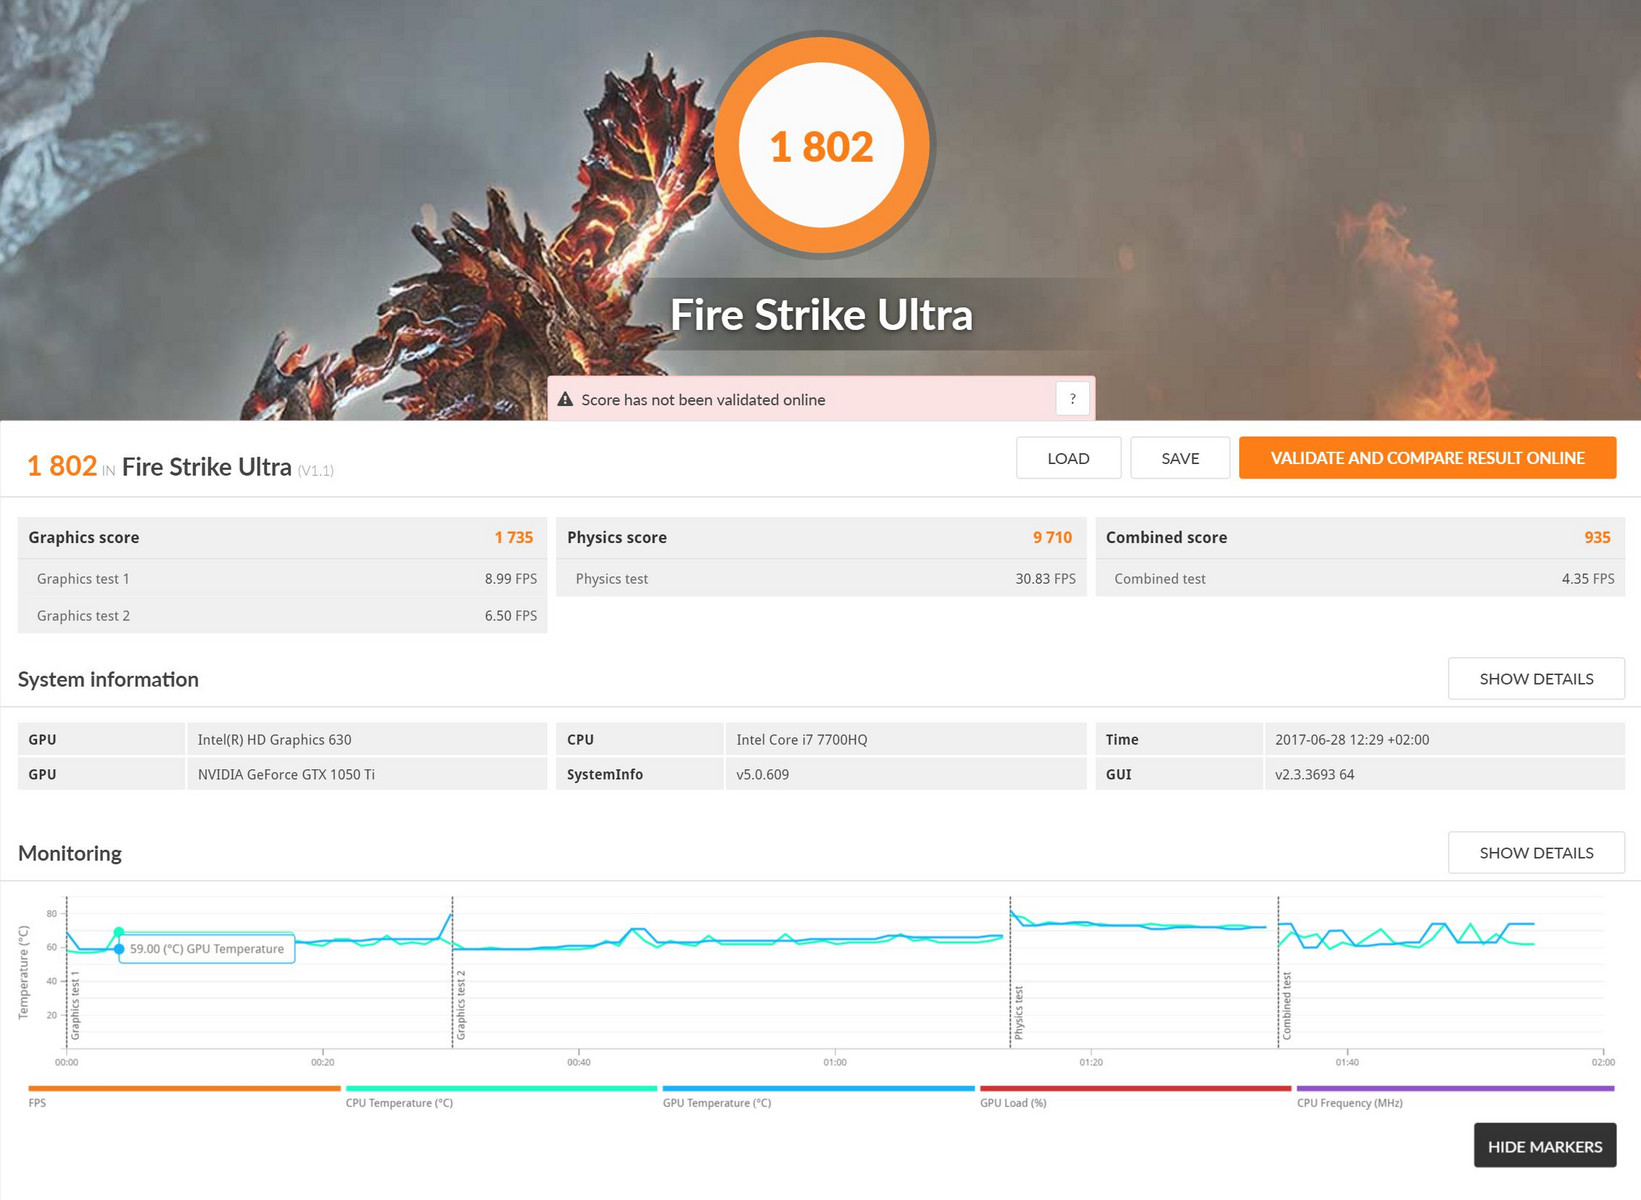Viewport: 1641px width, 1200px height.
Task: Toggle the CPU Frequency legend entry
Action: point(1455,1095)
